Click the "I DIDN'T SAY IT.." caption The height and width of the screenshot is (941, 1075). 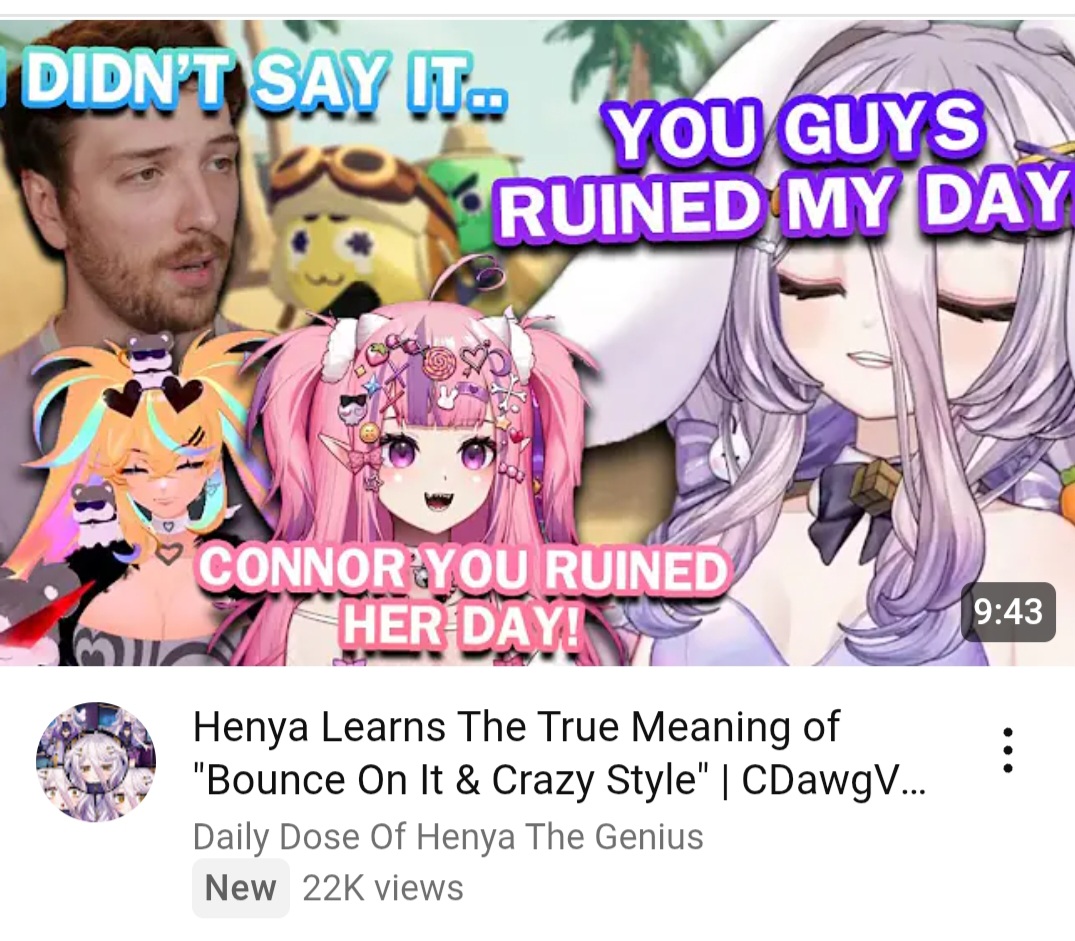pyautogui.click(x=255, y=82)
